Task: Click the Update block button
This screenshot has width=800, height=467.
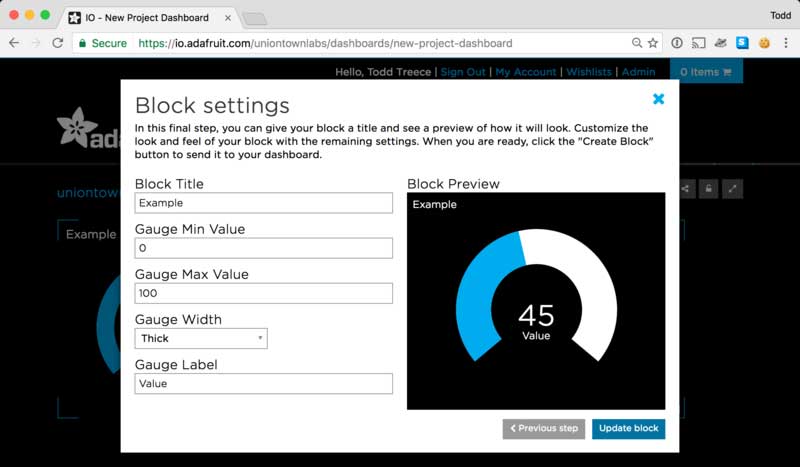Action: point(628,428)
